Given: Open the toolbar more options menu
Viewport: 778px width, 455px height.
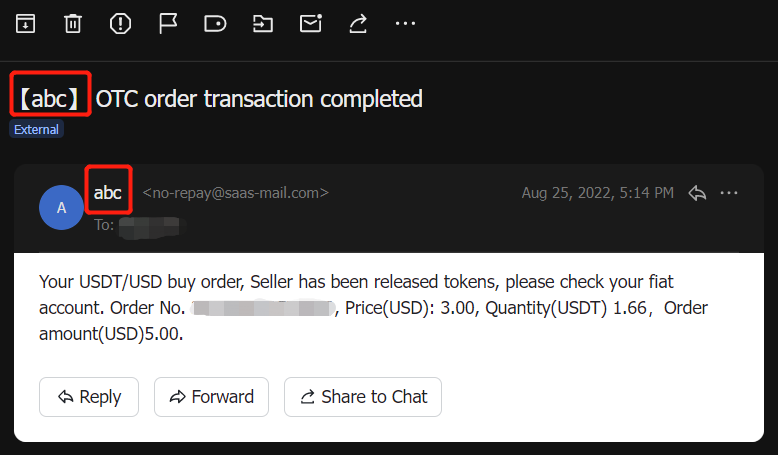Looking at the screenshot, I should (x=405, y=23).
